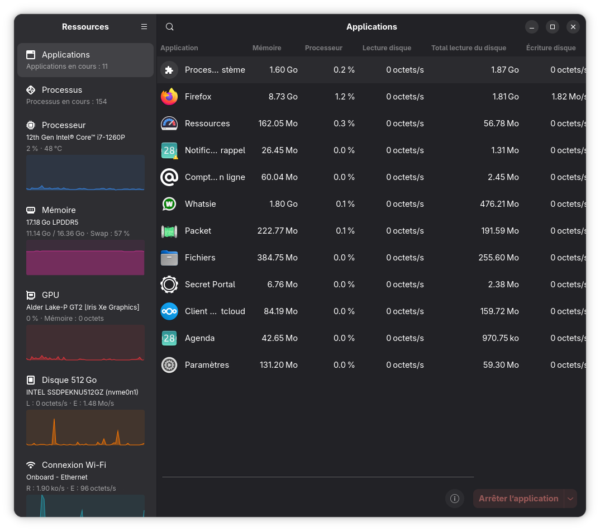Select the Secret Portal row name
This screenshot has height=531, width=600.
pos(210,284)
